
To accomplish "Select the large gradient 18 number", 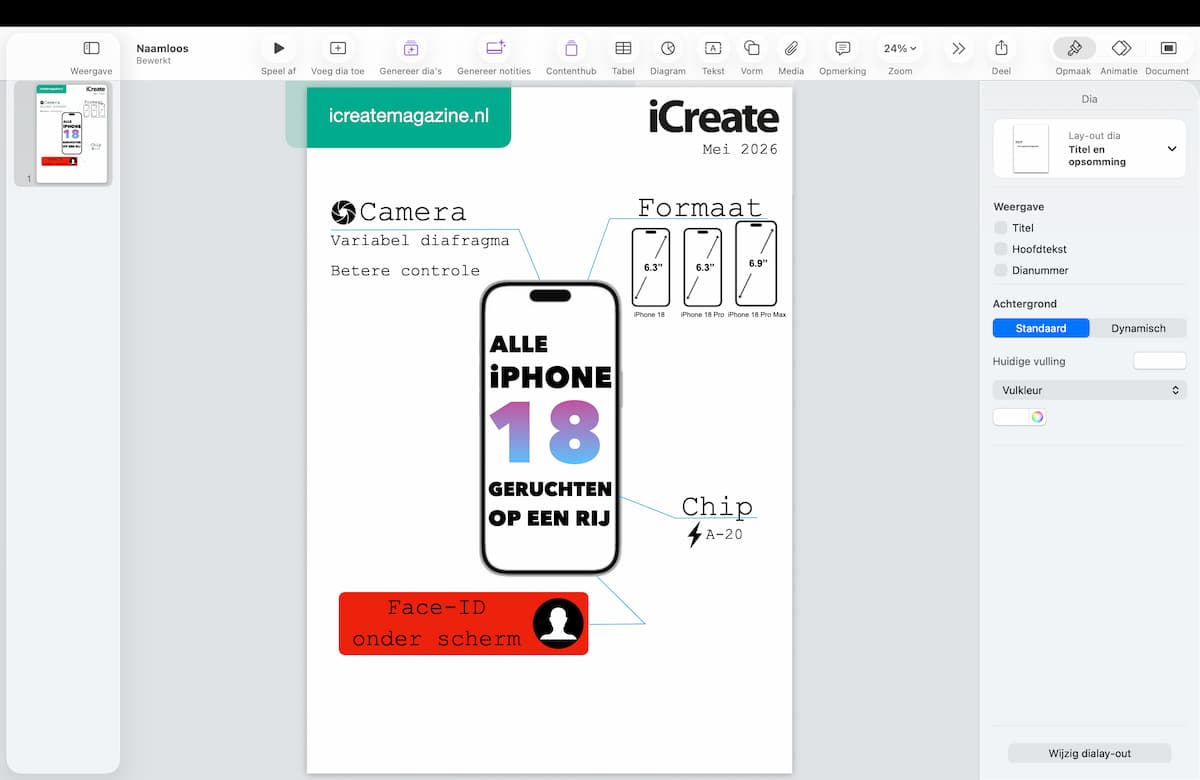I will (546, 432).
